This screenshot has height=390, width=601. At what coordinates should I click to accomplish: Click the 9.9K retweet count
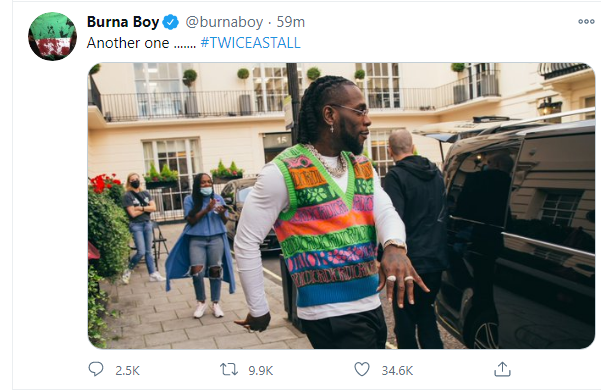coord(261,370)
